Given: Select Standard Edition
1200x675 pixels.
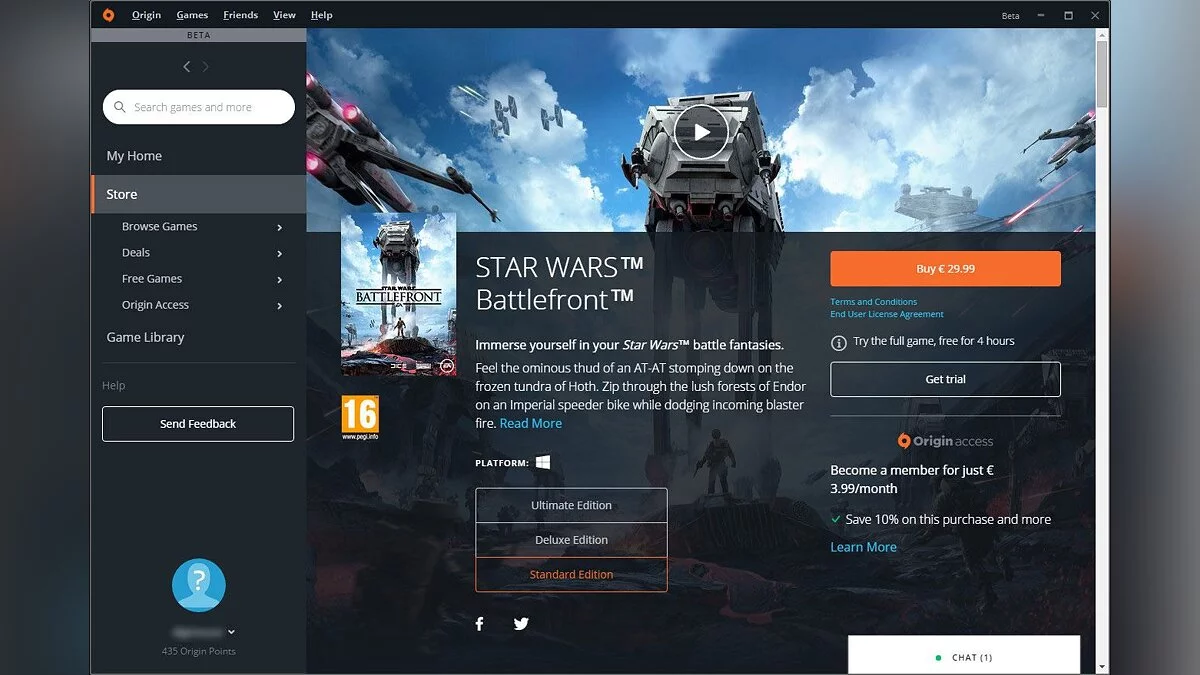Looking at the screenshot, I should click(x=571, y=574).
